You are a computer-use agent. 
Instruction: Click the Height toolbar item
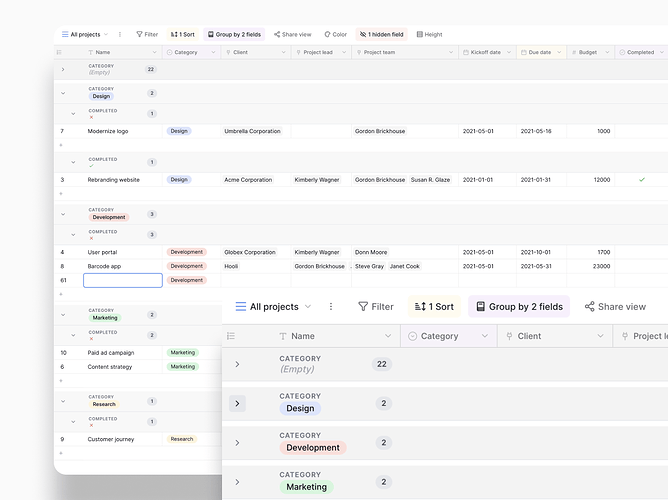tap(429, 34)
